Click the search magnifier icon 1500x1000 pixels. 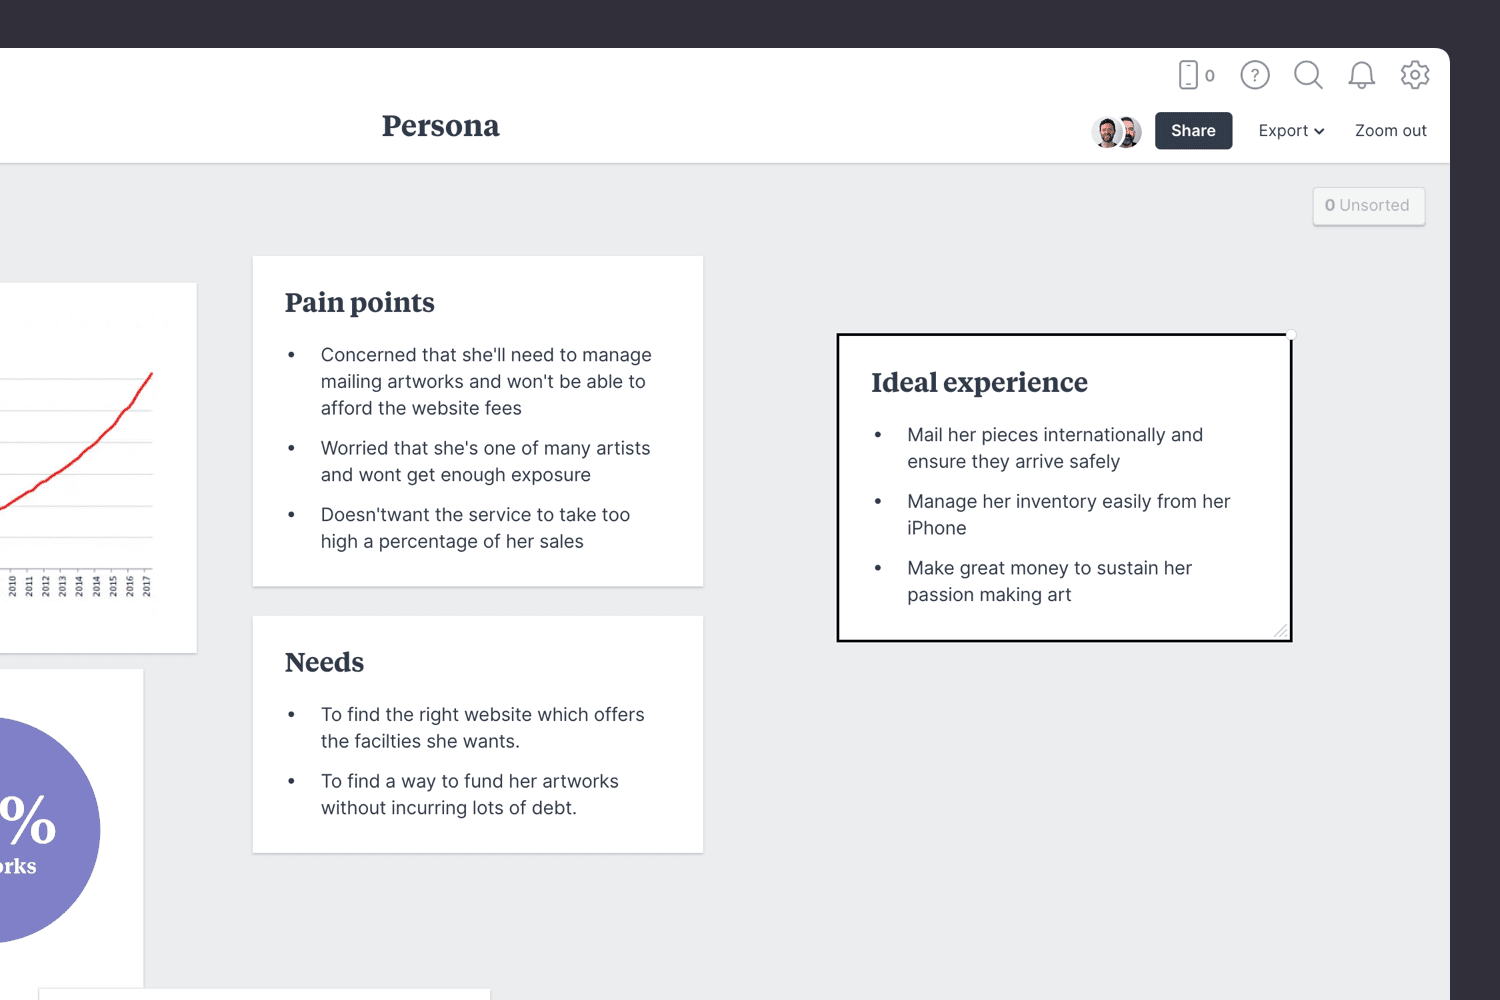coord(1308,75)
